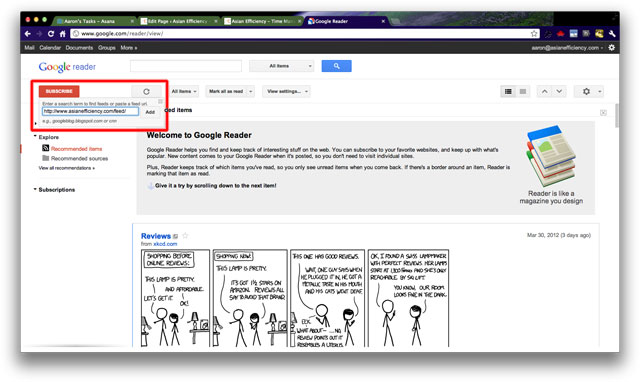Click the xkcd Reviews comic image

(x=295, y=298)
